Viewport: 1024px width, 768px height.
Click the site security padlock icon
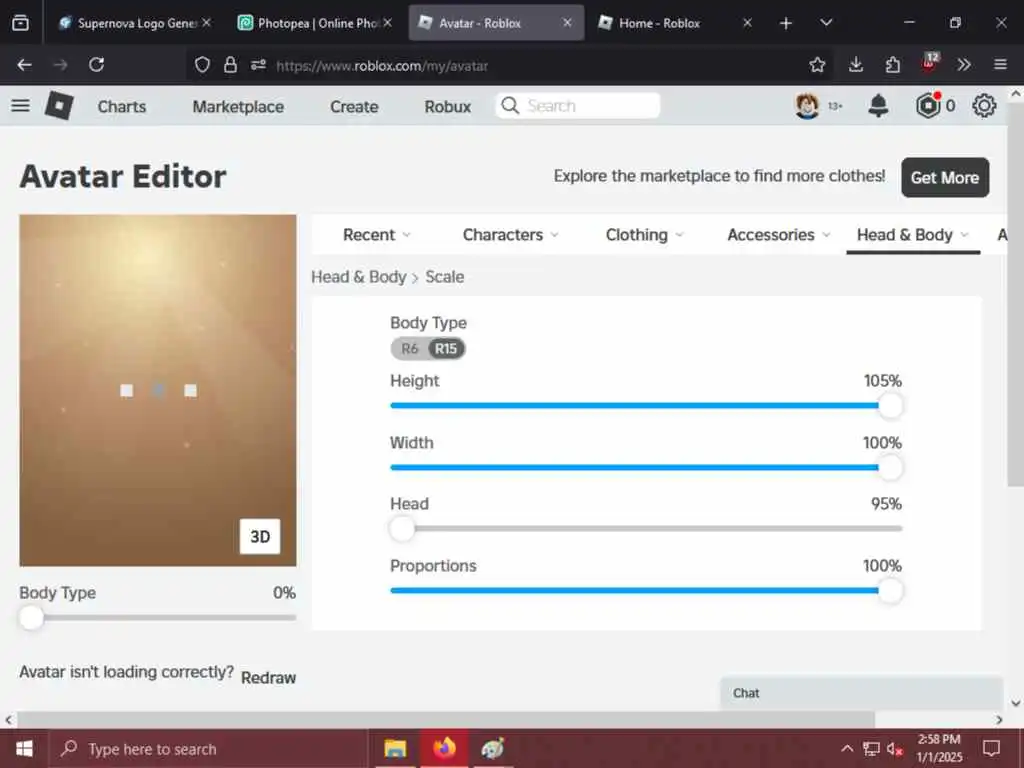pos(230,65)
